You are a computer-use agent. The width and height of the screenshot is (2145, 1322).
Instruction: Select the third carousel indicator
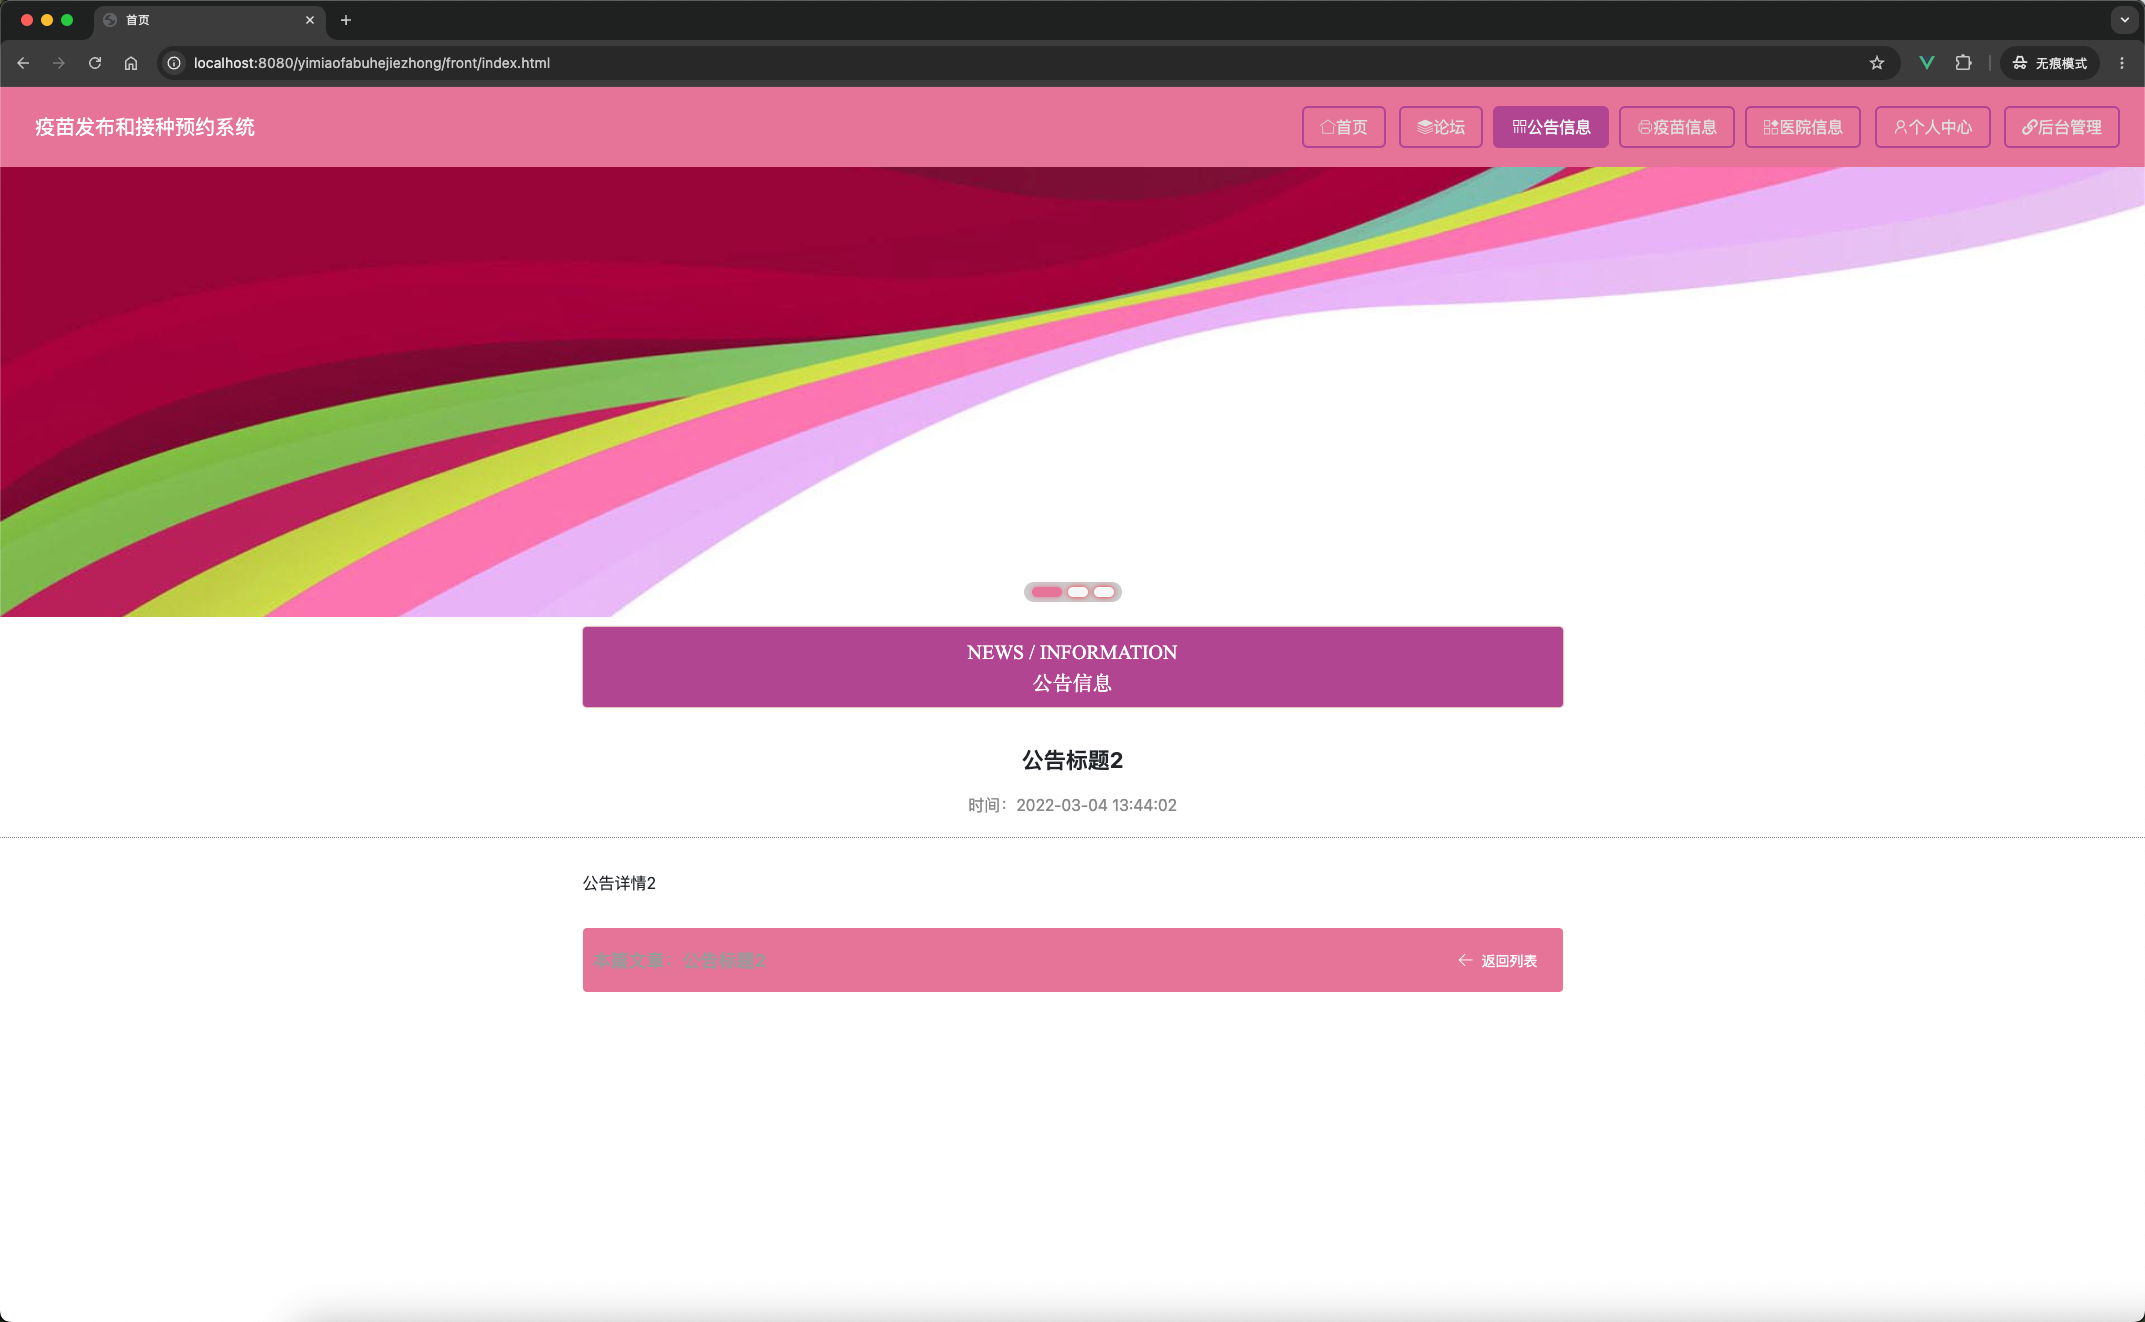1104,592
